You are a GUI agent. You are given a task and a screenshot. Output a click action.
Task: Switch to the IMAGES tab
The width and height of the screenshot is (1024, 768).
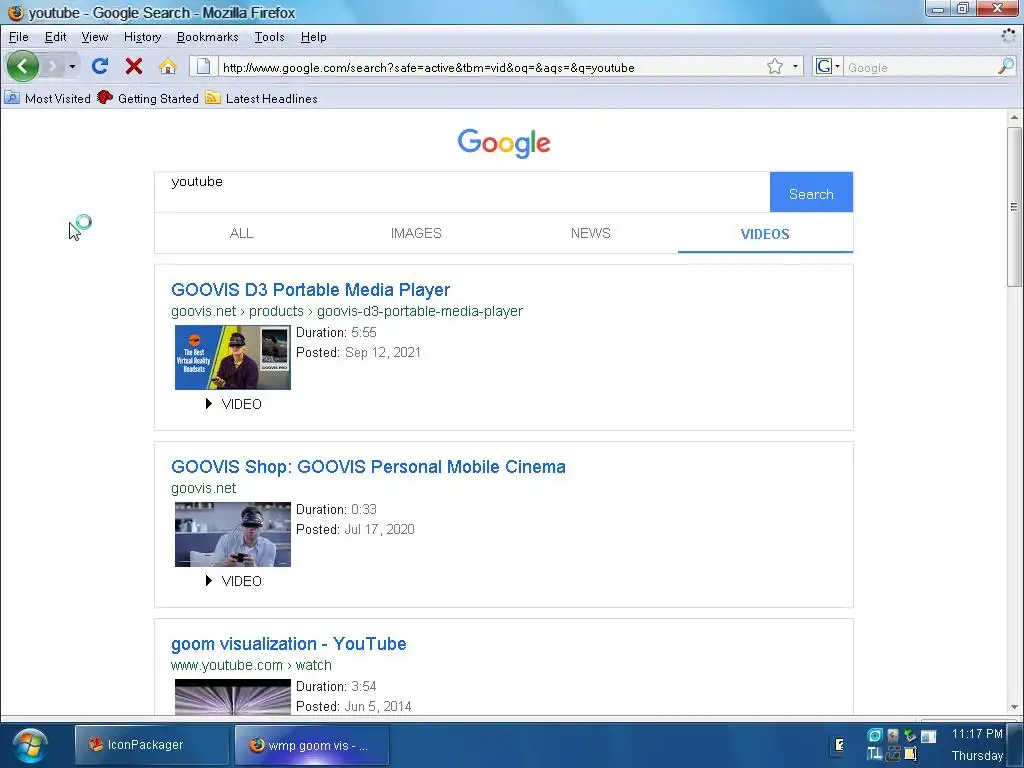tap(416, 233)
